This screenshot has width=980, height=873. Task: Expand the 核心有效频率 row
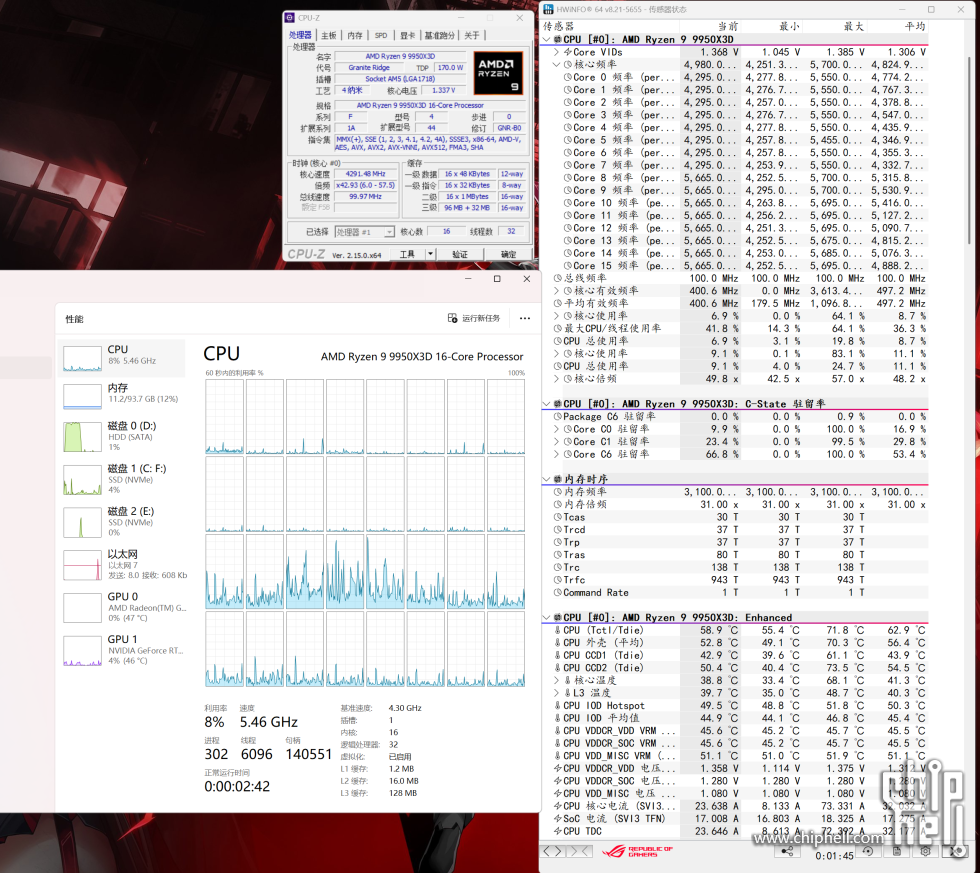coord(557,291)
